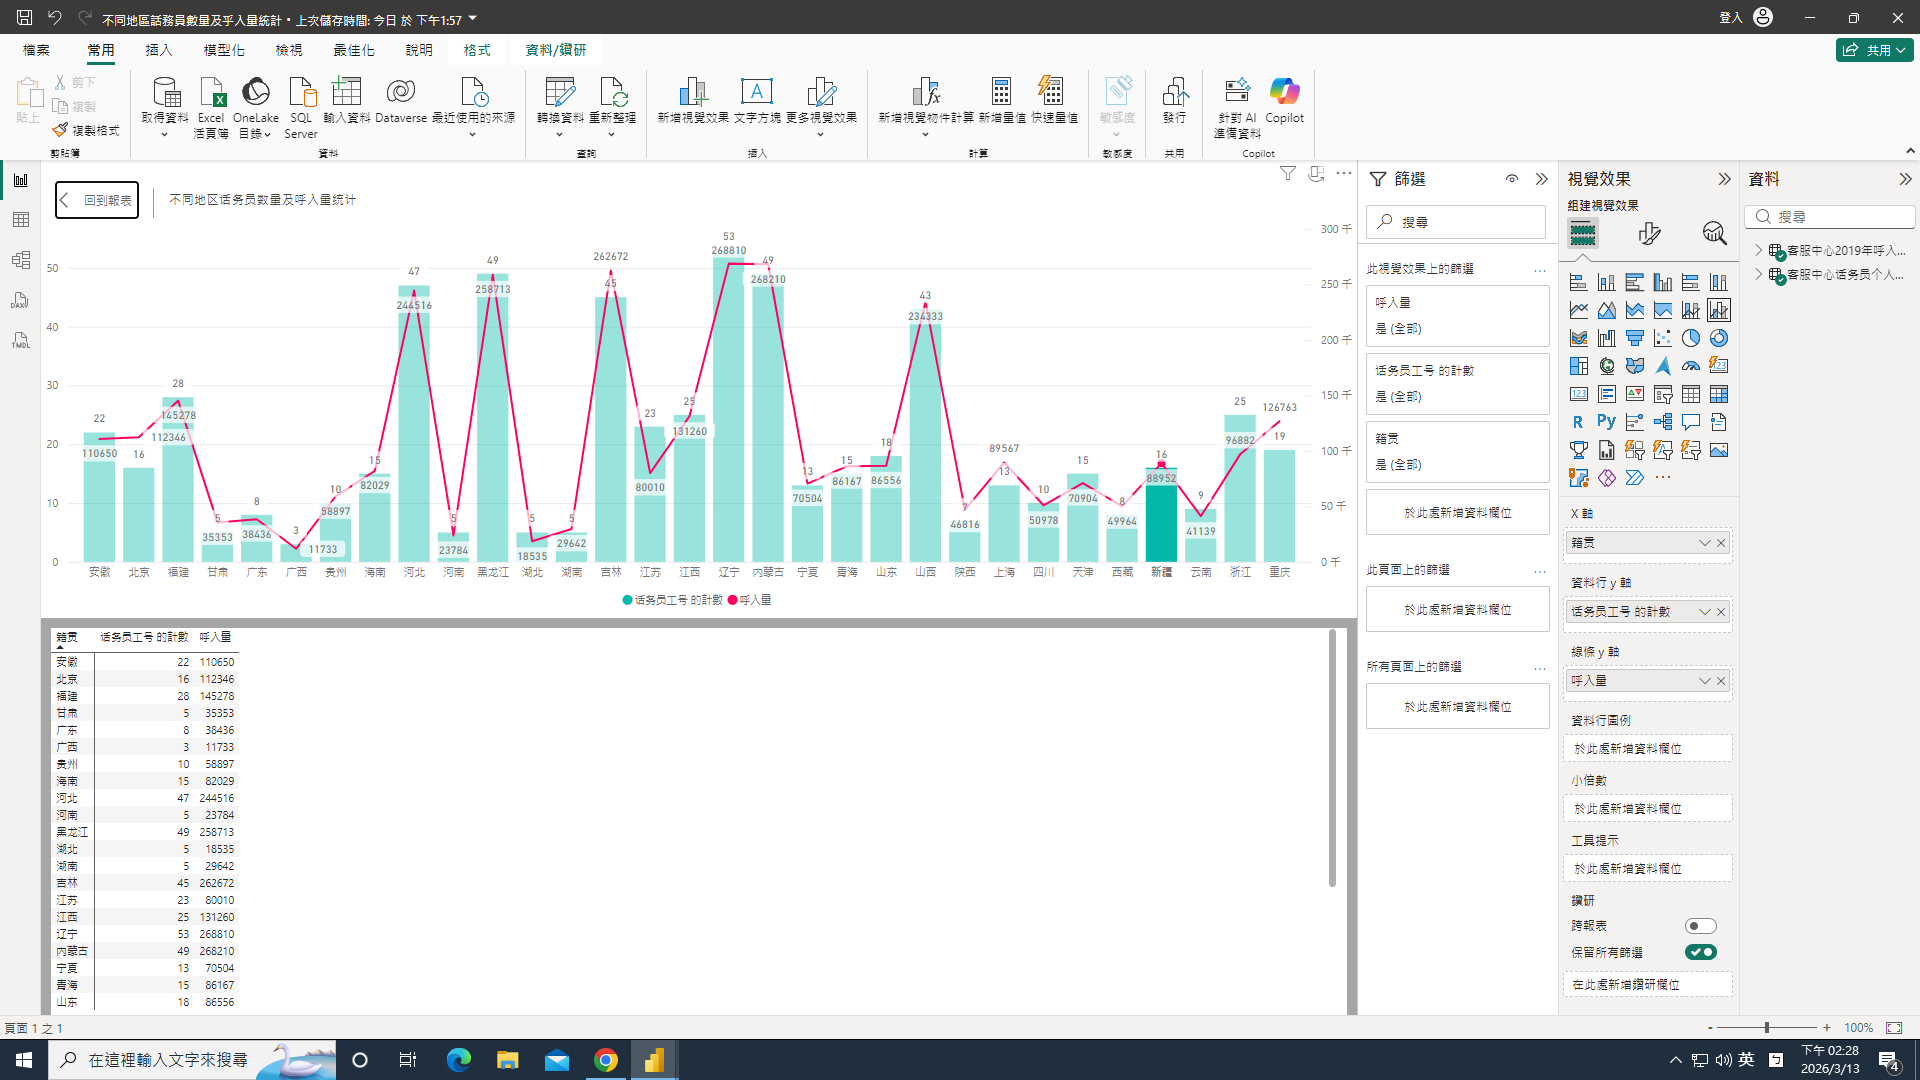Click the 回到報表 button
The height and width of the screenshot is (1080, 1920).
coord(97,200)
